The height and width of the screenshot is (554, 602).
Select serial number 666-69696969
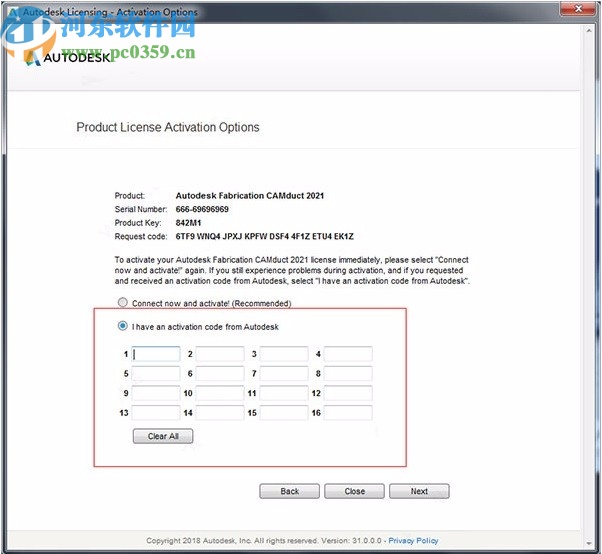pyautogui.click(x=202, y=209)
